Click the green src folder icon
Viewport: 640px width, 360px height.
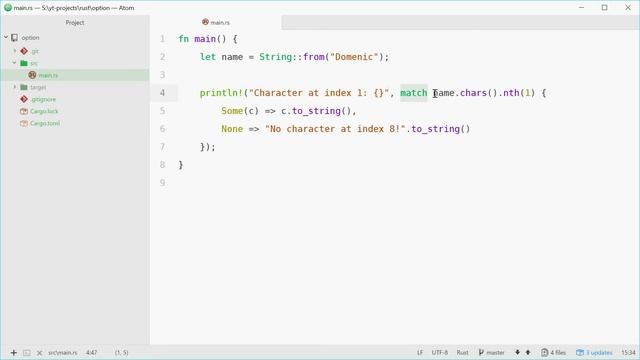(24, 63)
